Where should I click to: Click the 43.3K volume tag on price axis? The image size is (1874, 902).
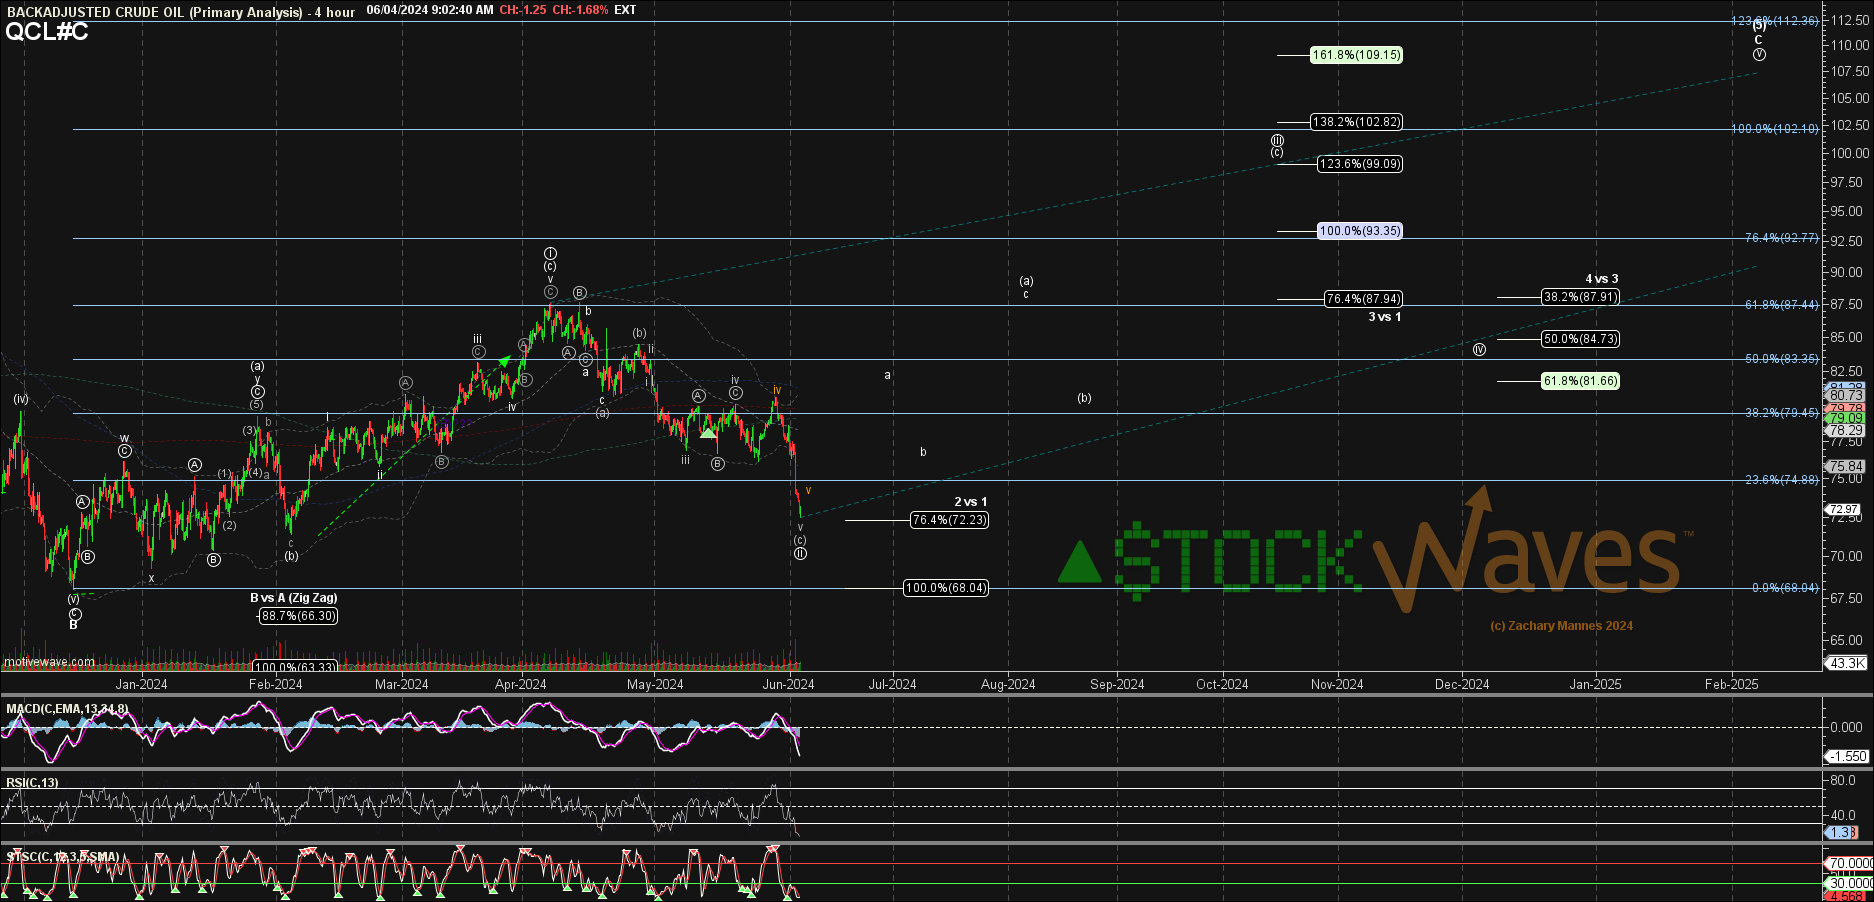click(x=1846, y=663)
